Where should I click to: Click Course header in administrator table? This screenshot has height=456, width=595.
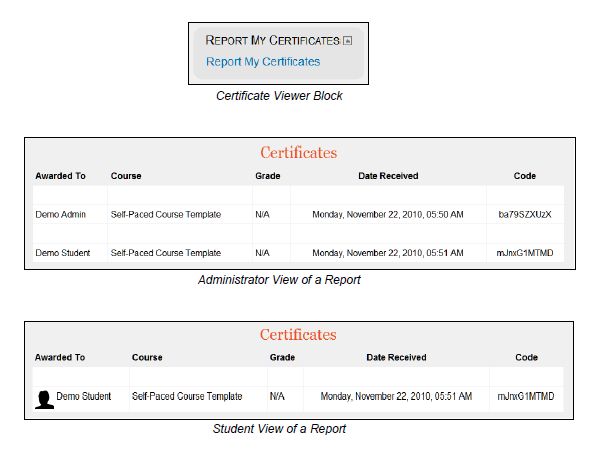pos(126,176)
